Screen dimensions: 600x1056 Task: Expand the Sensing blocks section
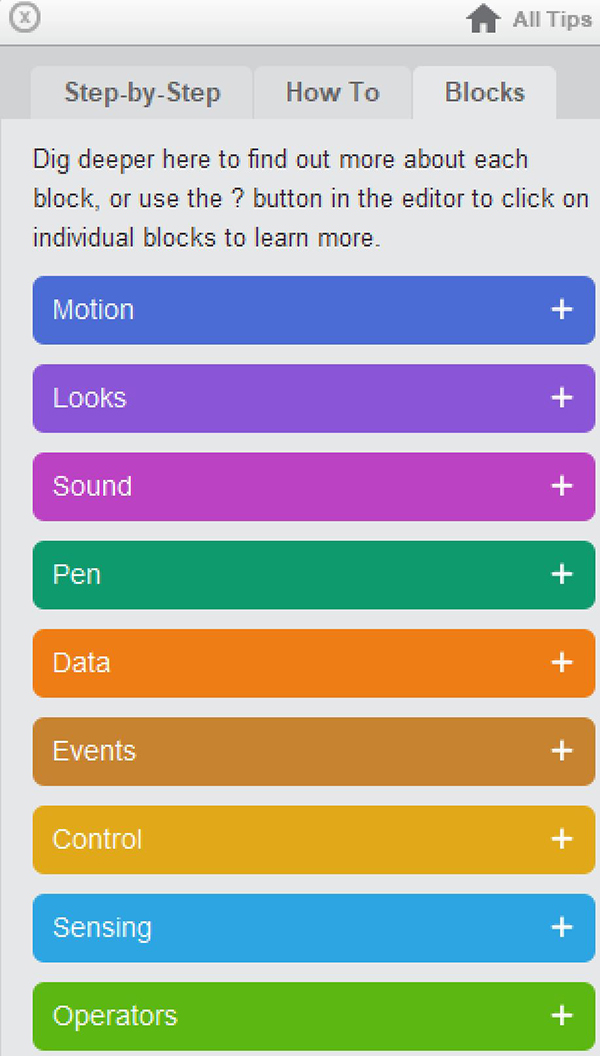coord(314,928)
